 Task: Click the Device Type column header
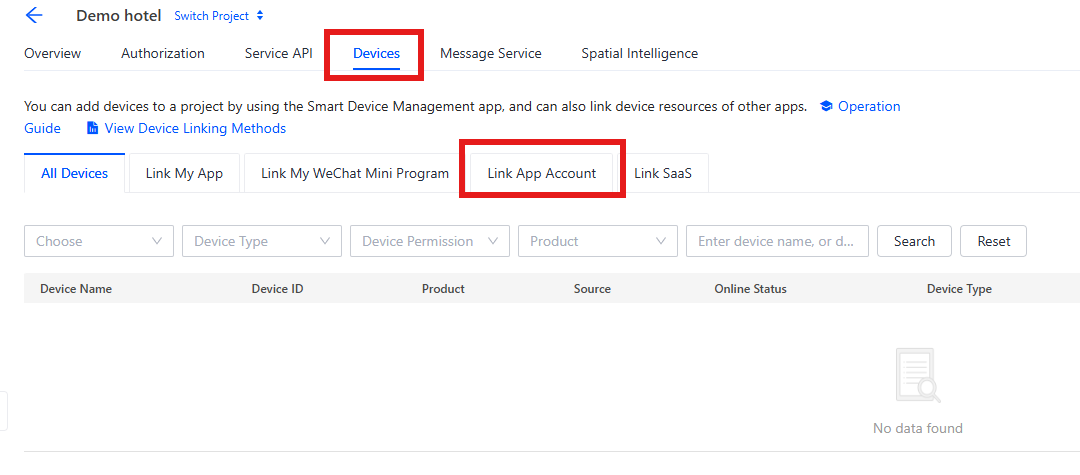[x=959, y=288]
